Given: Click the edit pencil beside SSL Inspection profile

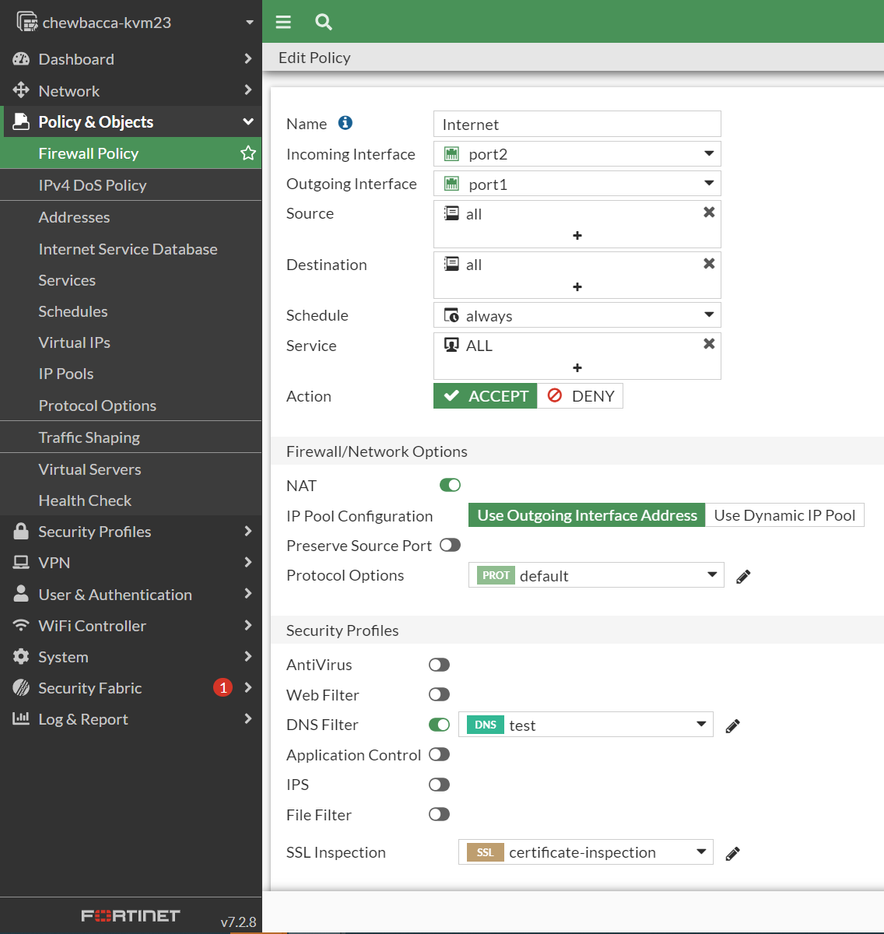Looking at the screenshot, I should (x=733, y=853).
